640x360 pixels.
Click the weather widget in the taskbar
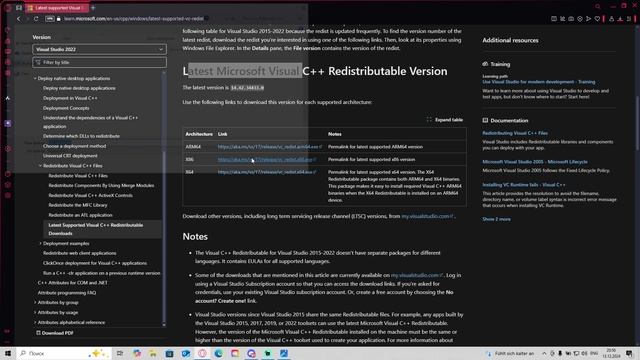coord(510,353)
